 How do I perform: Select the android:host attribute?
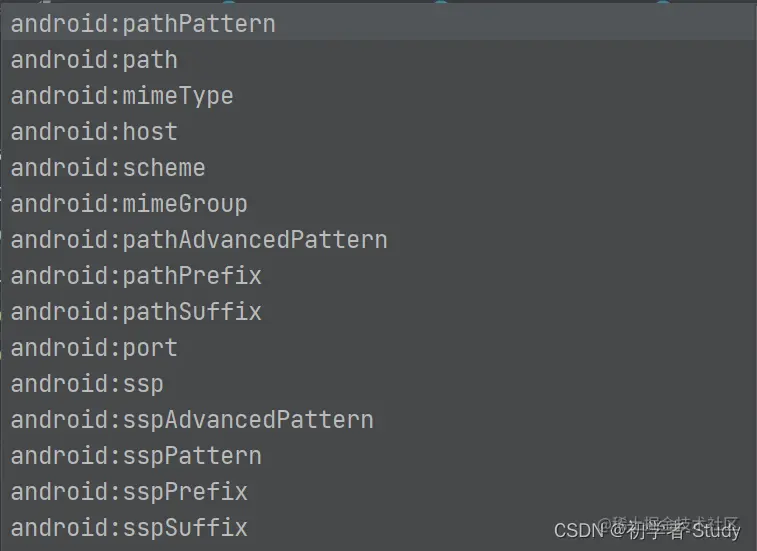click(x=94, y=132)
